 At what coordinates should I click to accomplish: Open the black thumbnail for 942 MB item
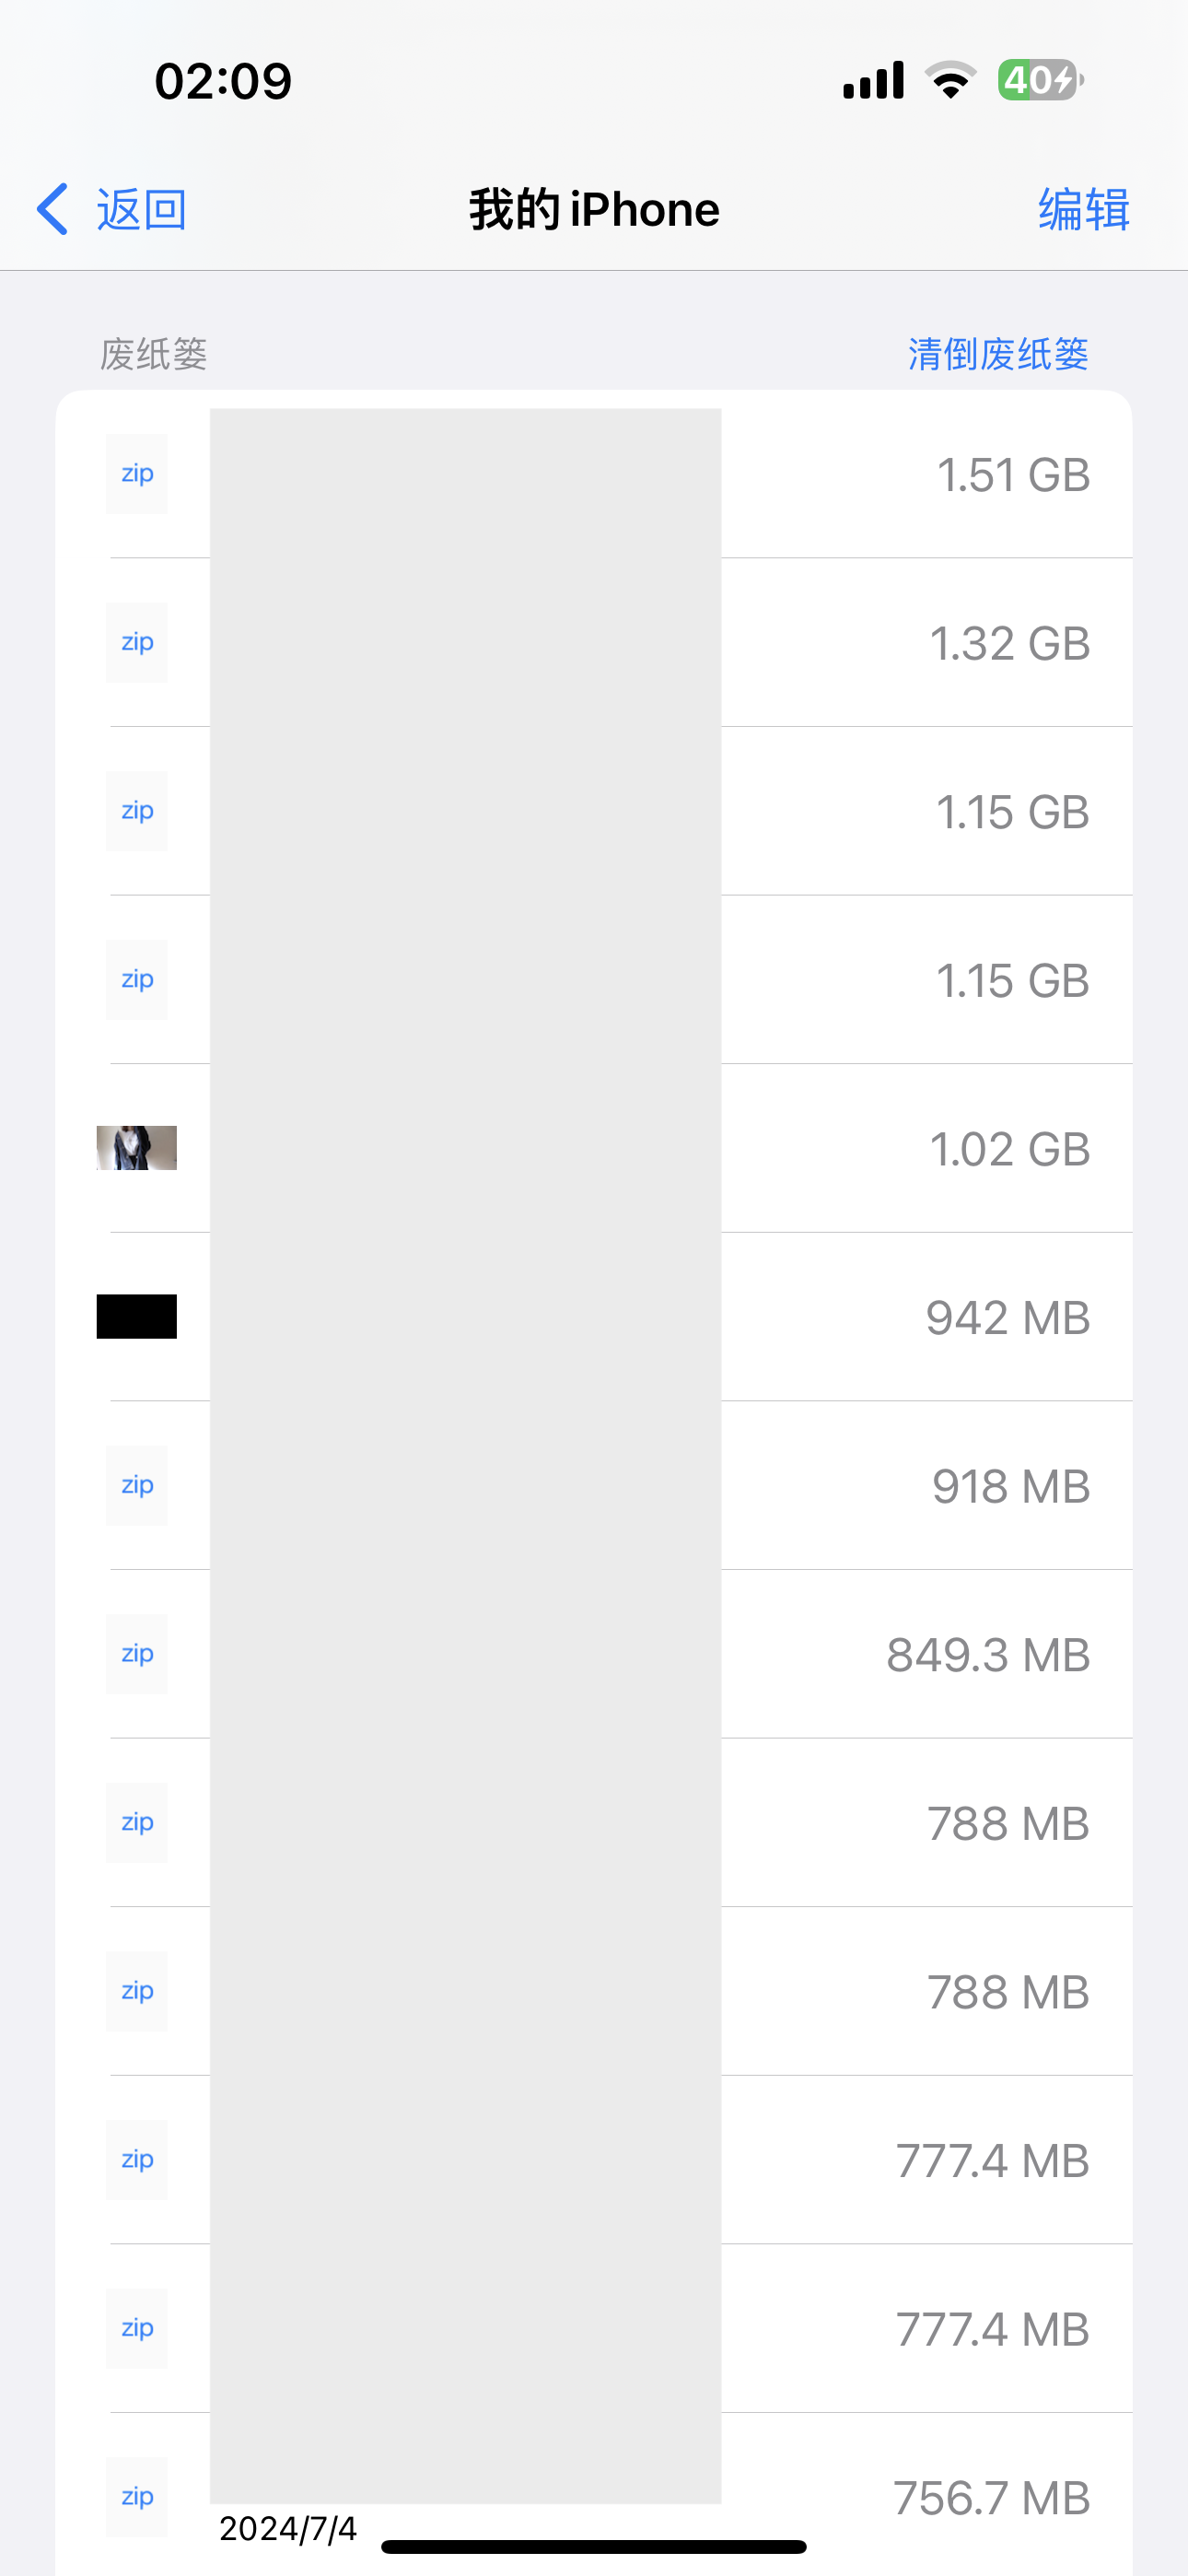(x=137, y=1316)
